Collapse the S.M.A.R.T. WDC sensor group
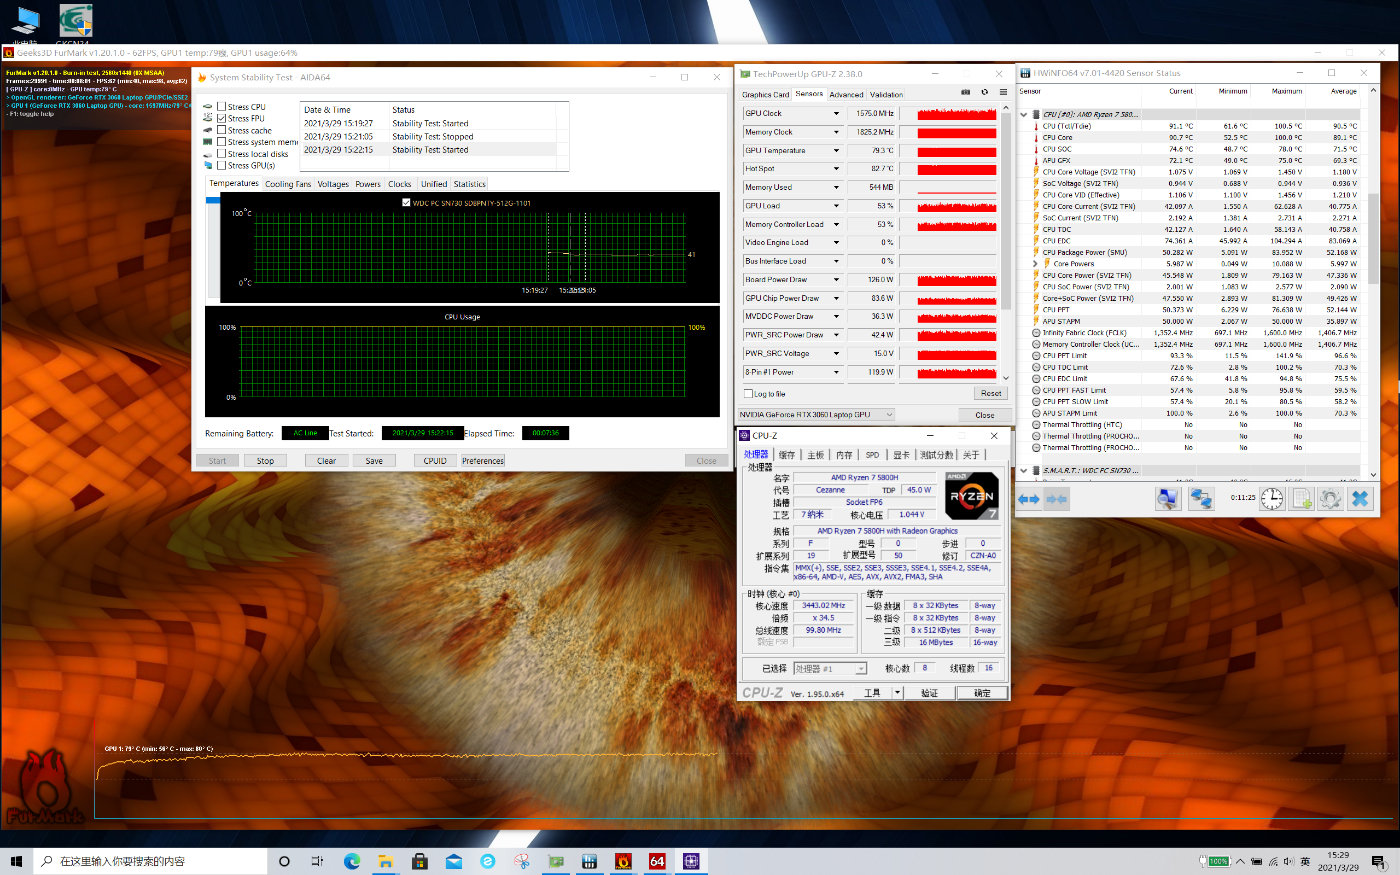 (1023, 470)
